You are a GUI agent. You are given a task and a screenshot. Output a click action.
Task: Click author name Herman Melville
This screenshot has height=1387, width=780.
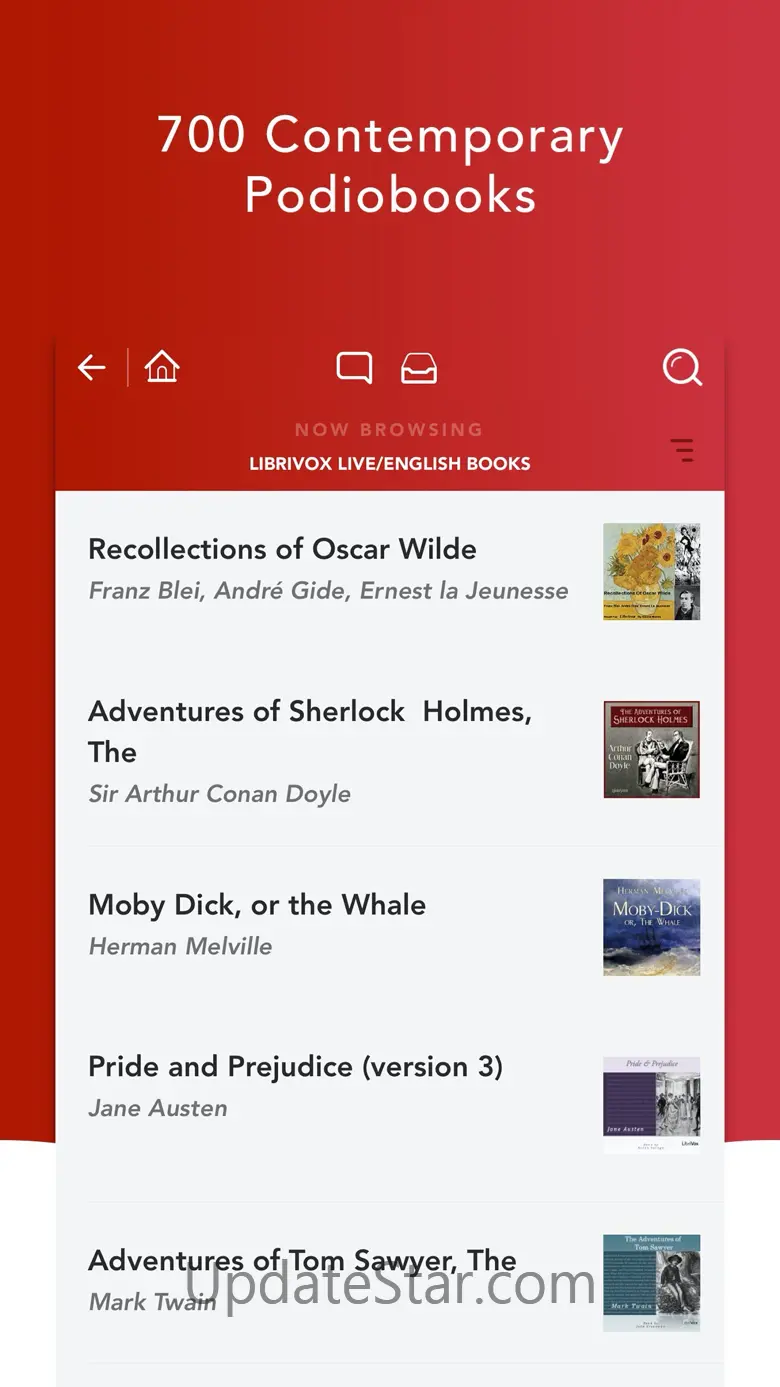pos(180,946)
